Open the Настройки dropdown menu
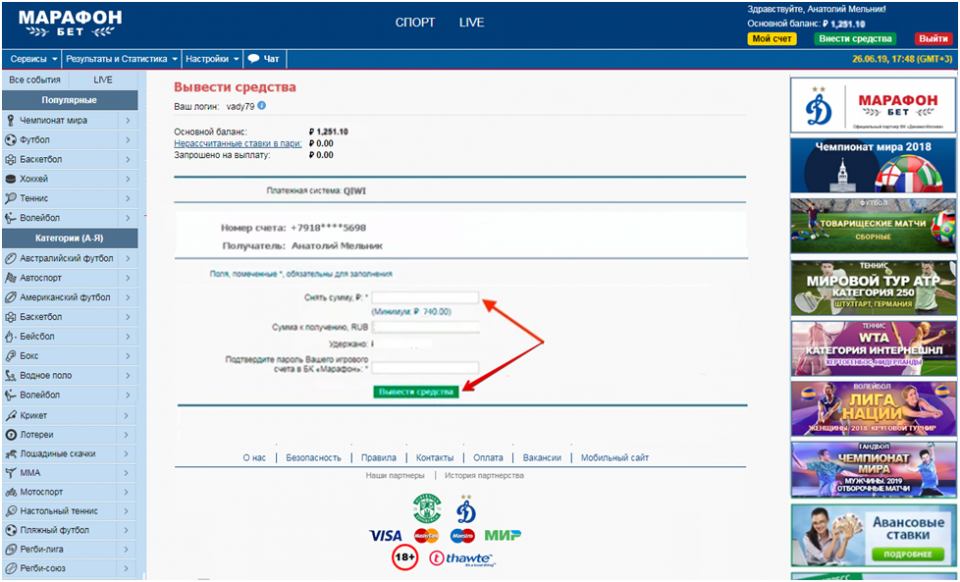The height and width of the screenshot is (582, 960). (212, 59)
